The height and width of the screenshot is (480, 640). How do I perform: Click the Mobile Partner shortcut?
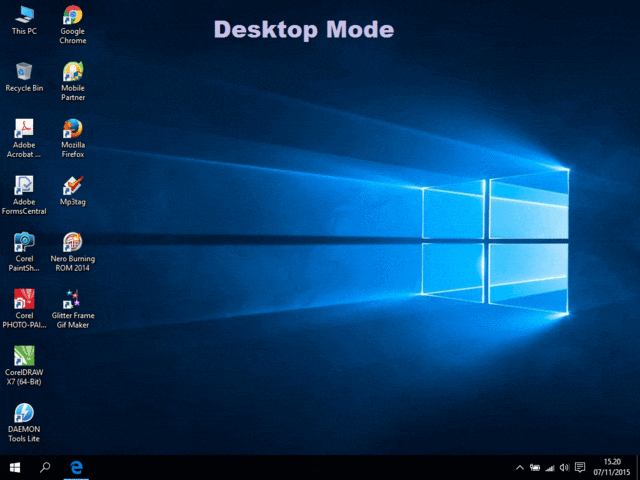[73, 81]
